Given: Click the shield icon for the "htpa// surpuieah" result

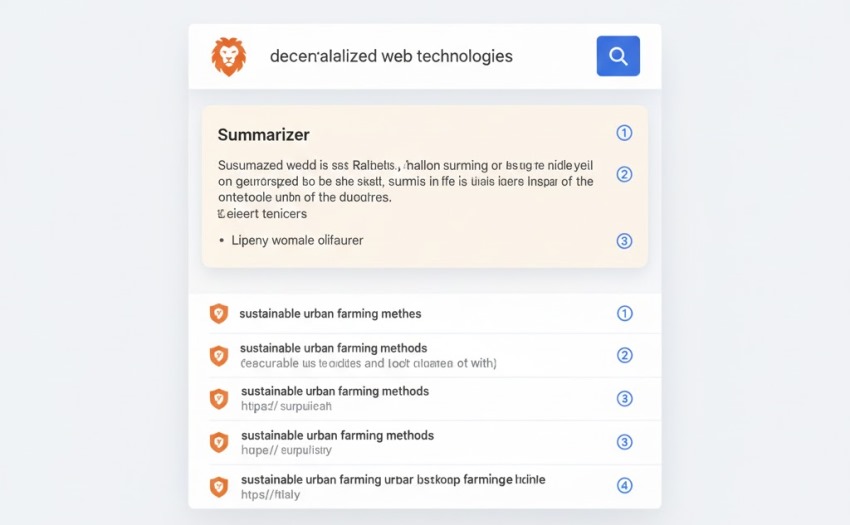Looking at the screenshot, I should (218, 399).
